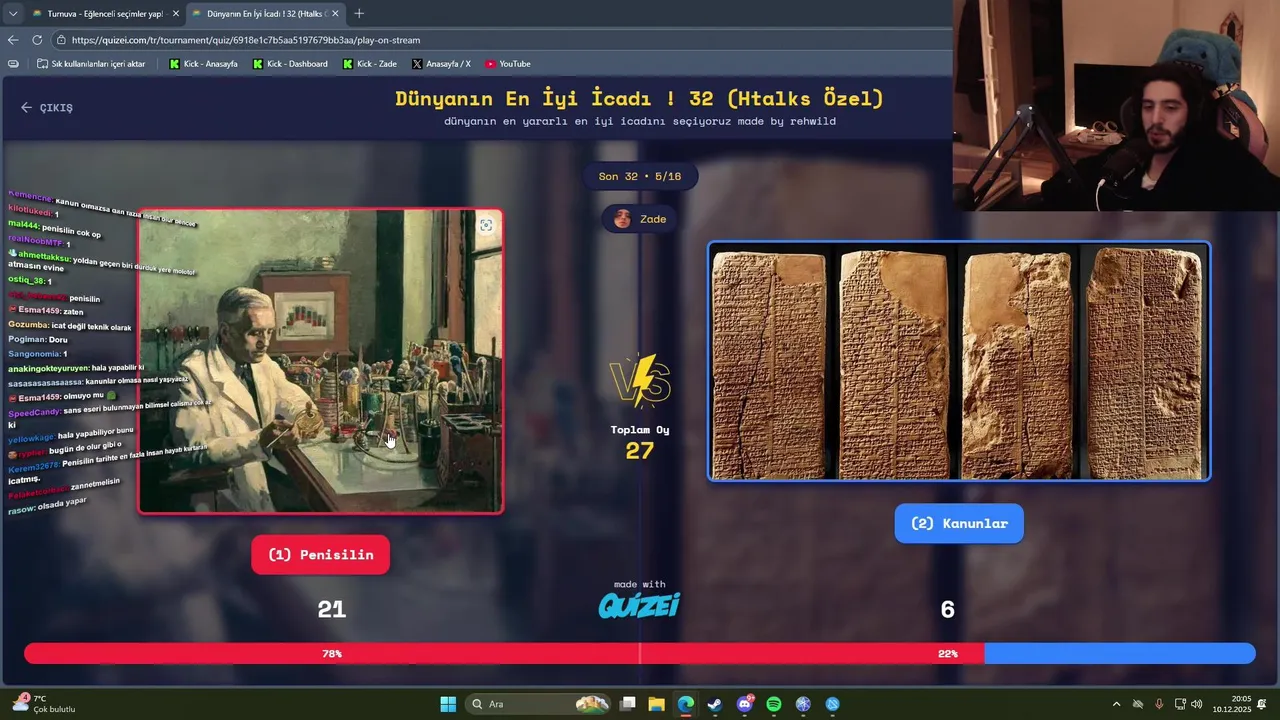1280x720 pixels.
Task: Open a new browser tab
Action: pos(359,14)
